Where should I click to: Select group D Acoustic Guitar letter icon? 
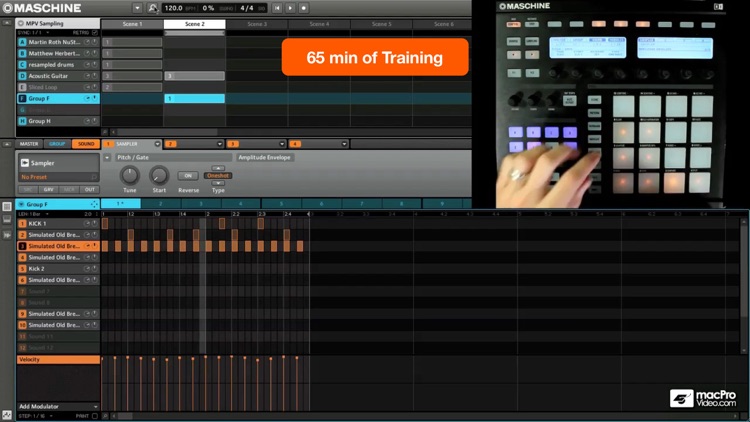[22, 76]
